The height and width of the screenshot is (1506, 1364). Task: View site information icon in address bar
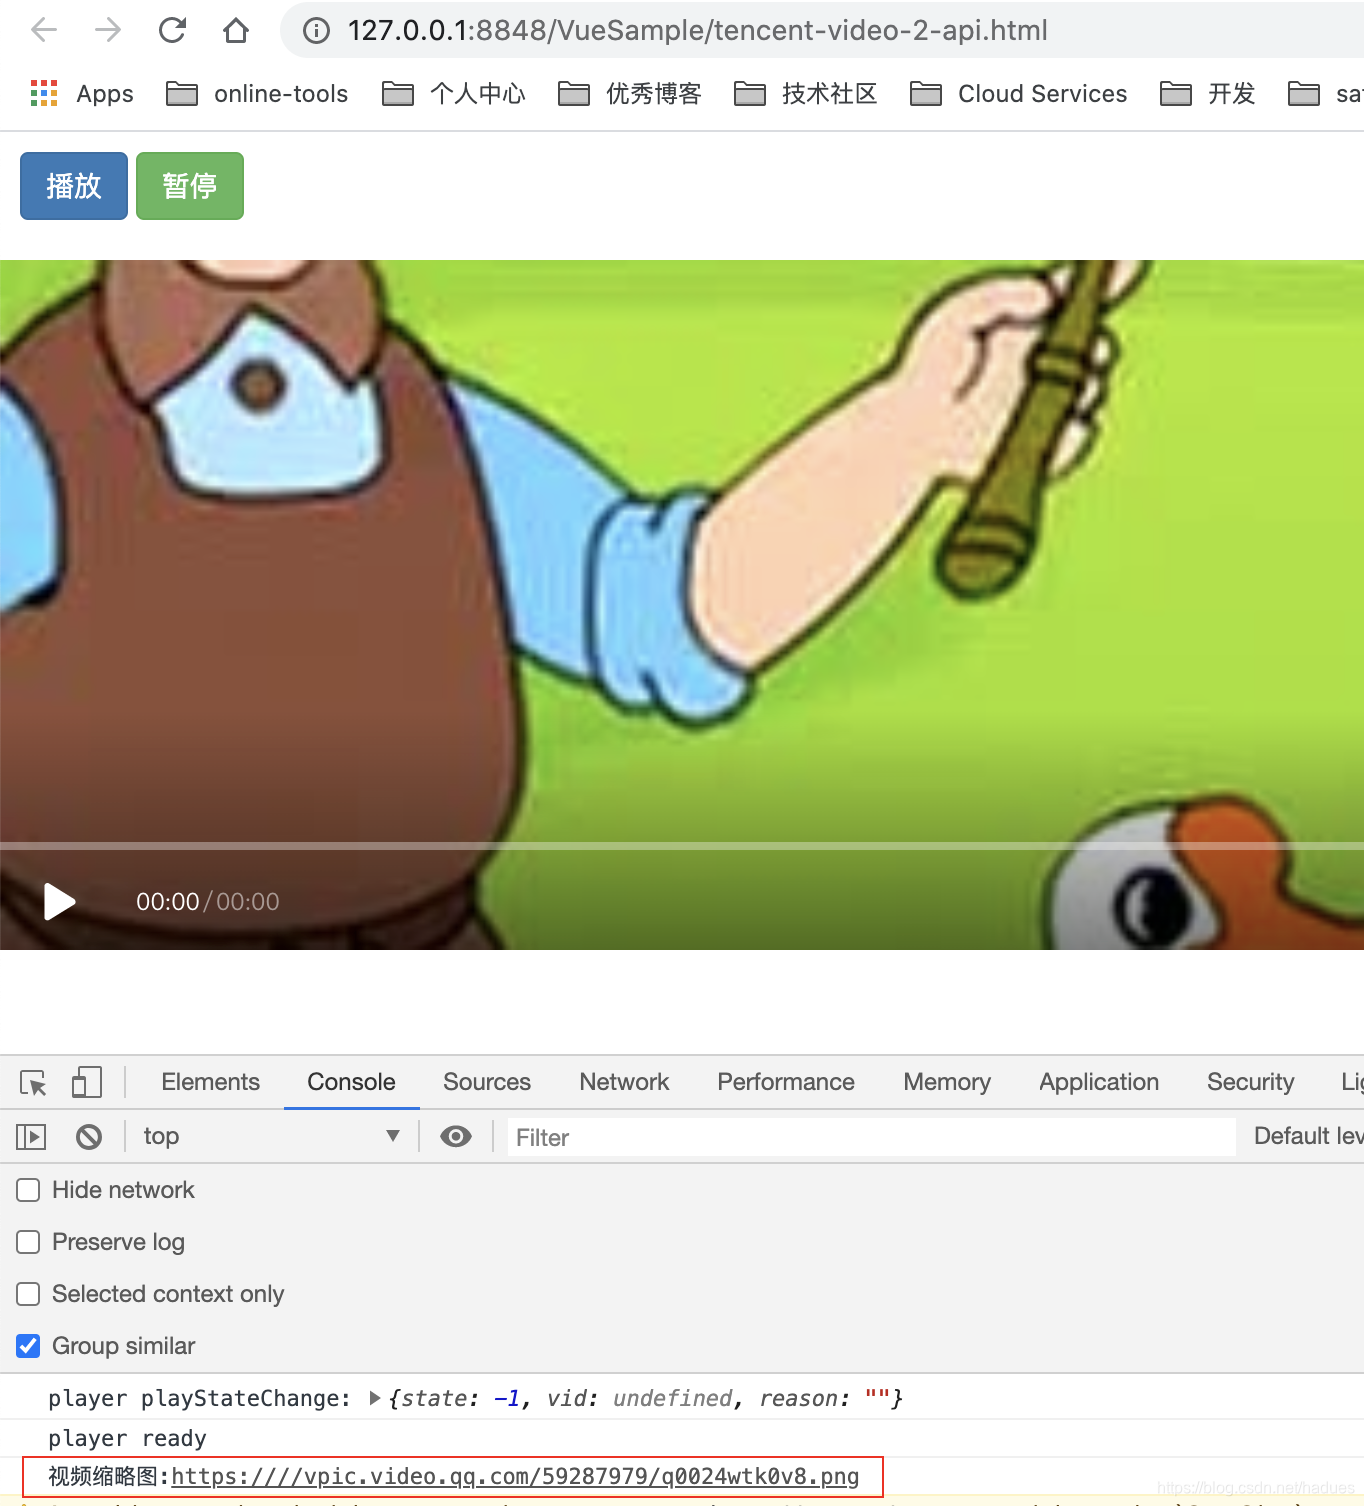316,31
